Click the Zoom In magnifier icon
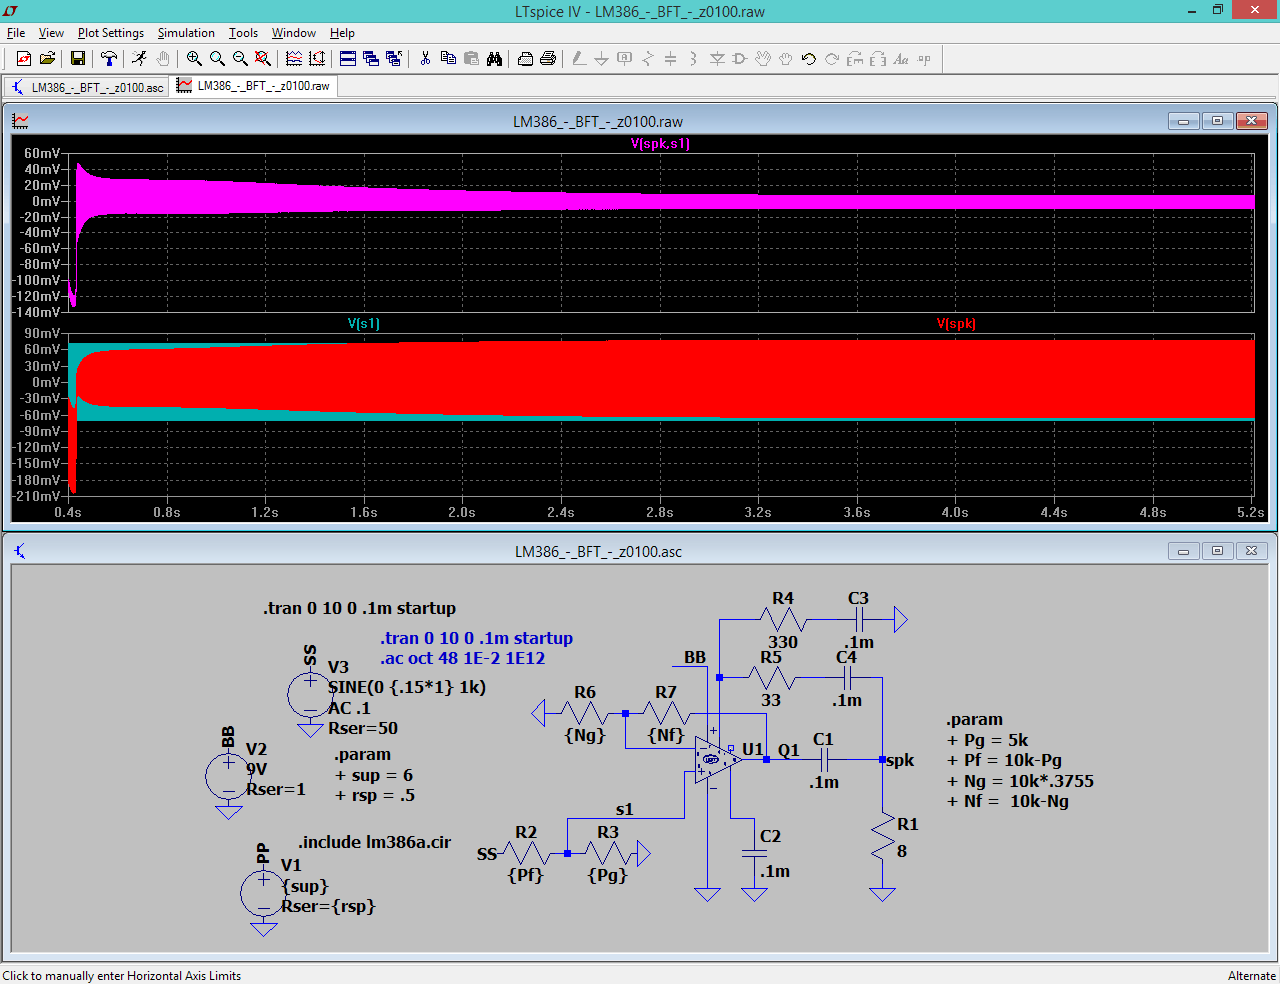Image resolution: width=1280 pixels, height=984 pixels. point(194,59)
